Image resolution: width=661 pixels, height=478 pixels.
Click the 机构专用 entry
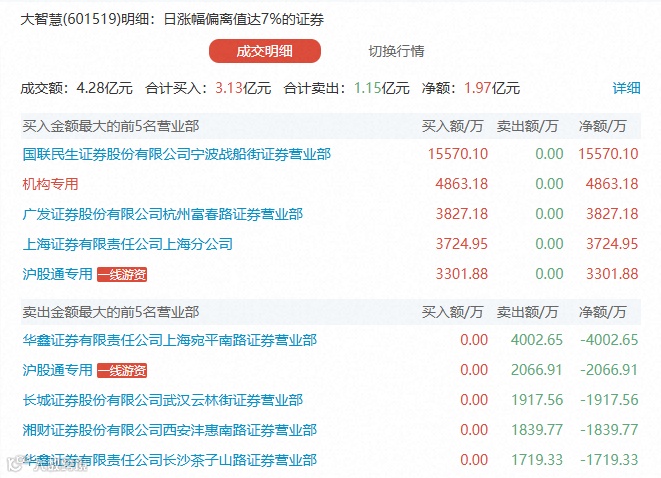[x=51, y=184]
